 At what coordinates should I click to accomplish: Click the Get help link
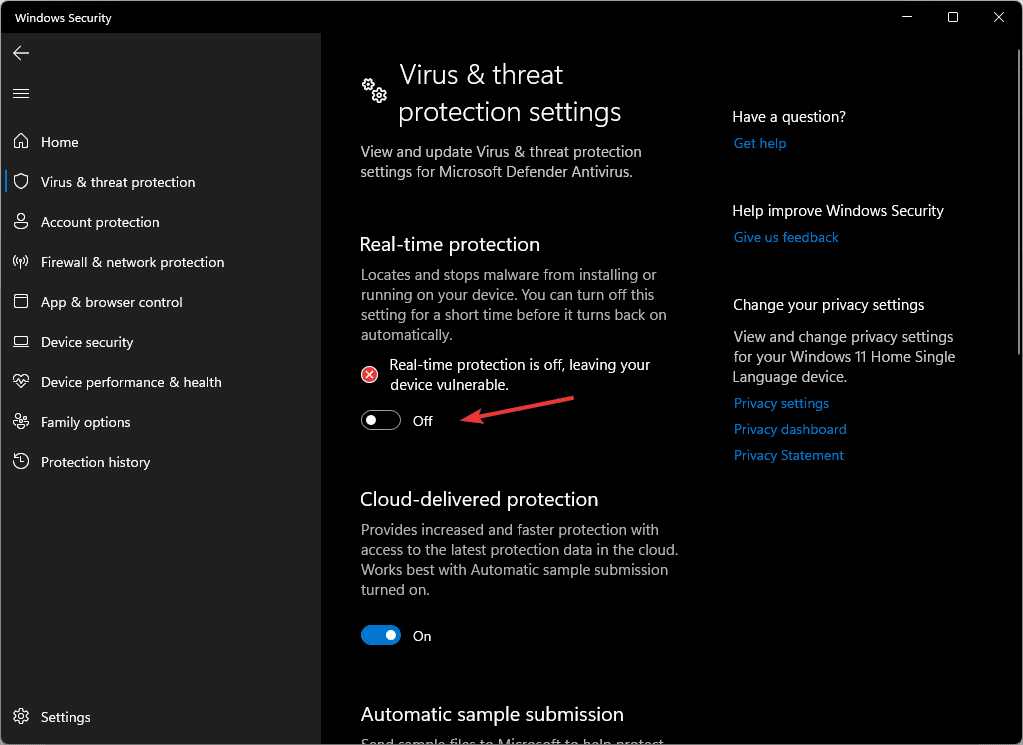point(760,143)
